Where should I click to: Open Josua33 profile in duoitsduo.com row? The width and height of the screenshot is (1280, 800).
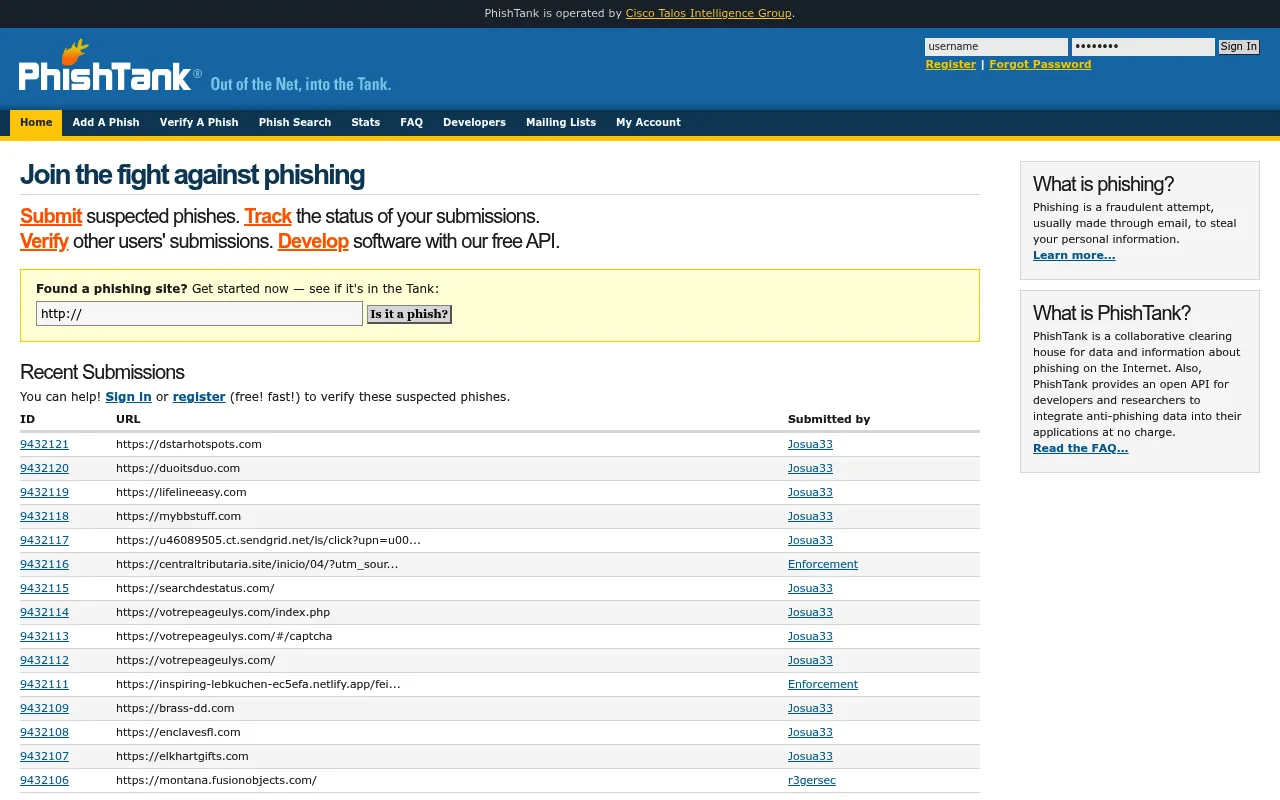[810, 468]
